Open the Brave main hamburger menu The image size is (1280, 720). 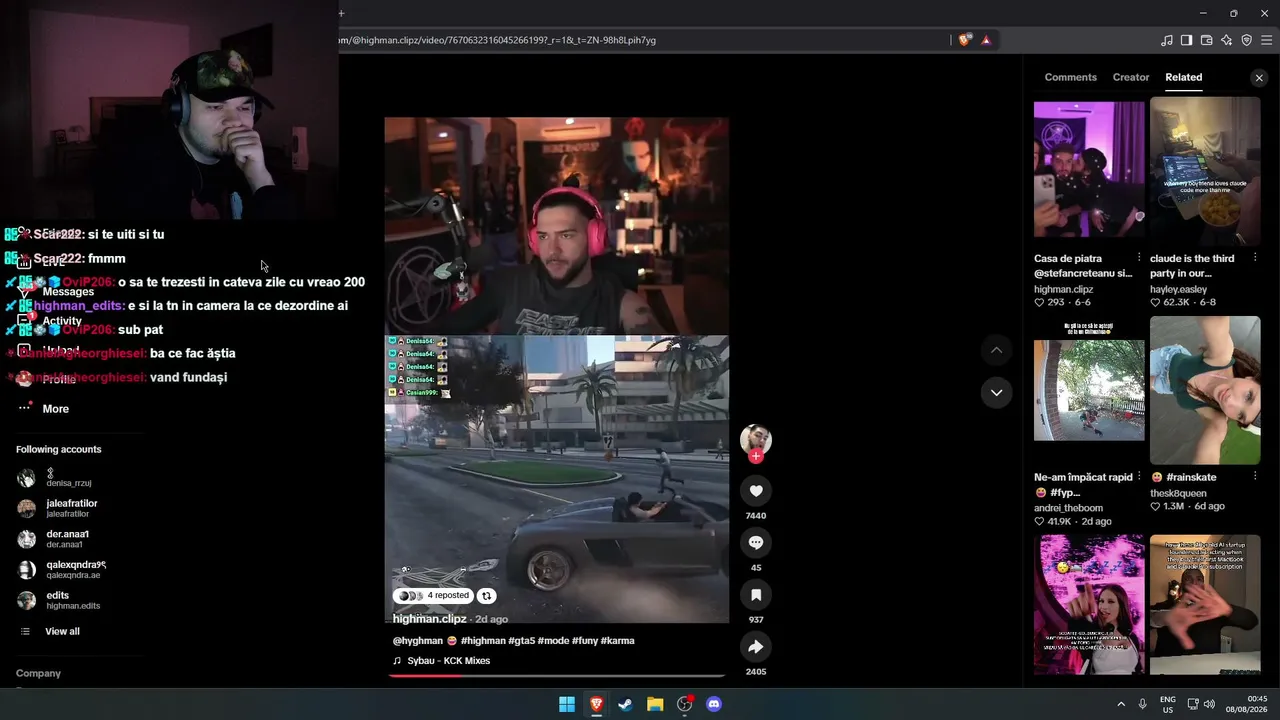tap(1267, 40)
